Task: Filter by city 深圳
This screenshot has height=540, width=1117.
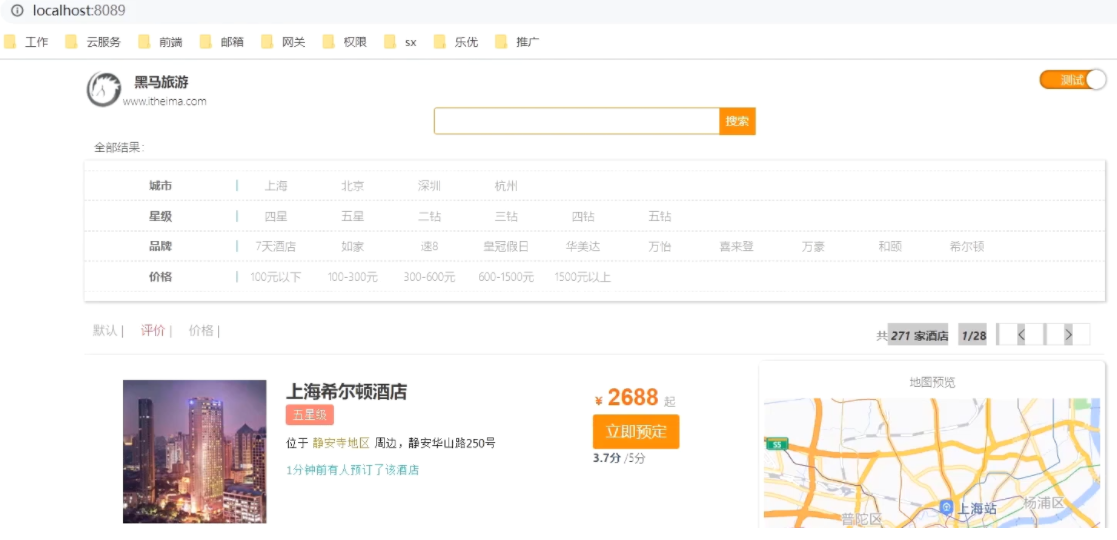Action: click(x=430, y=186)
